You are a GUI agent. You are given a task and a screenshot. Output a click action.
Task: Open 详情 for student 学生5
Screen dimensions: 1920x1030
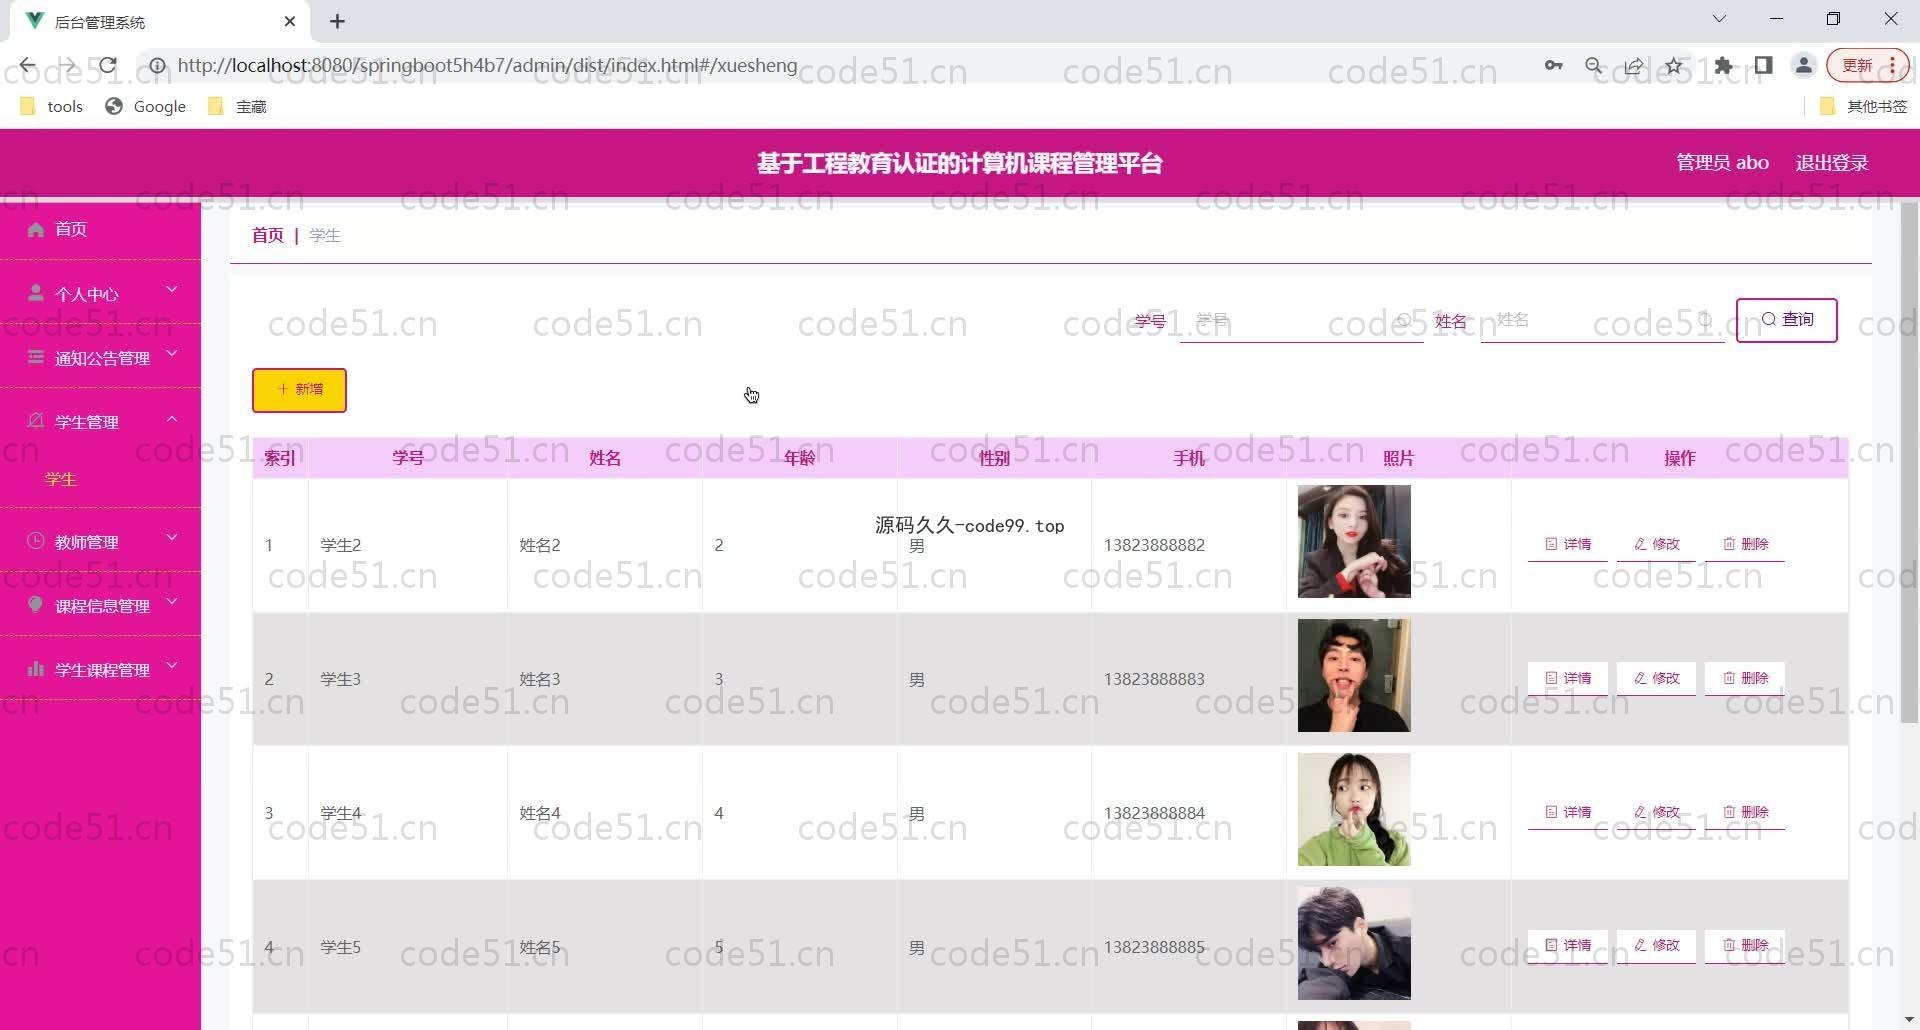point(1567,945)
